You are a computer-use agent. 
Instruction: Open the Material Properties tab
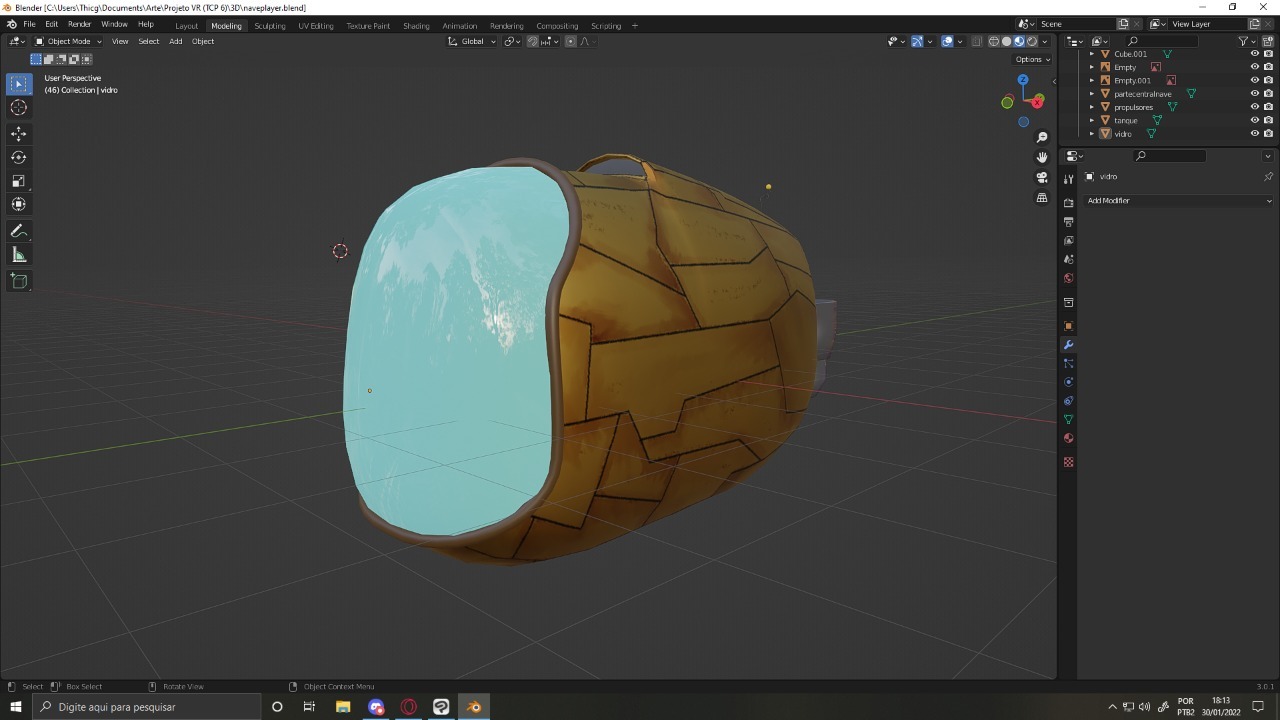click(1068, 438)
